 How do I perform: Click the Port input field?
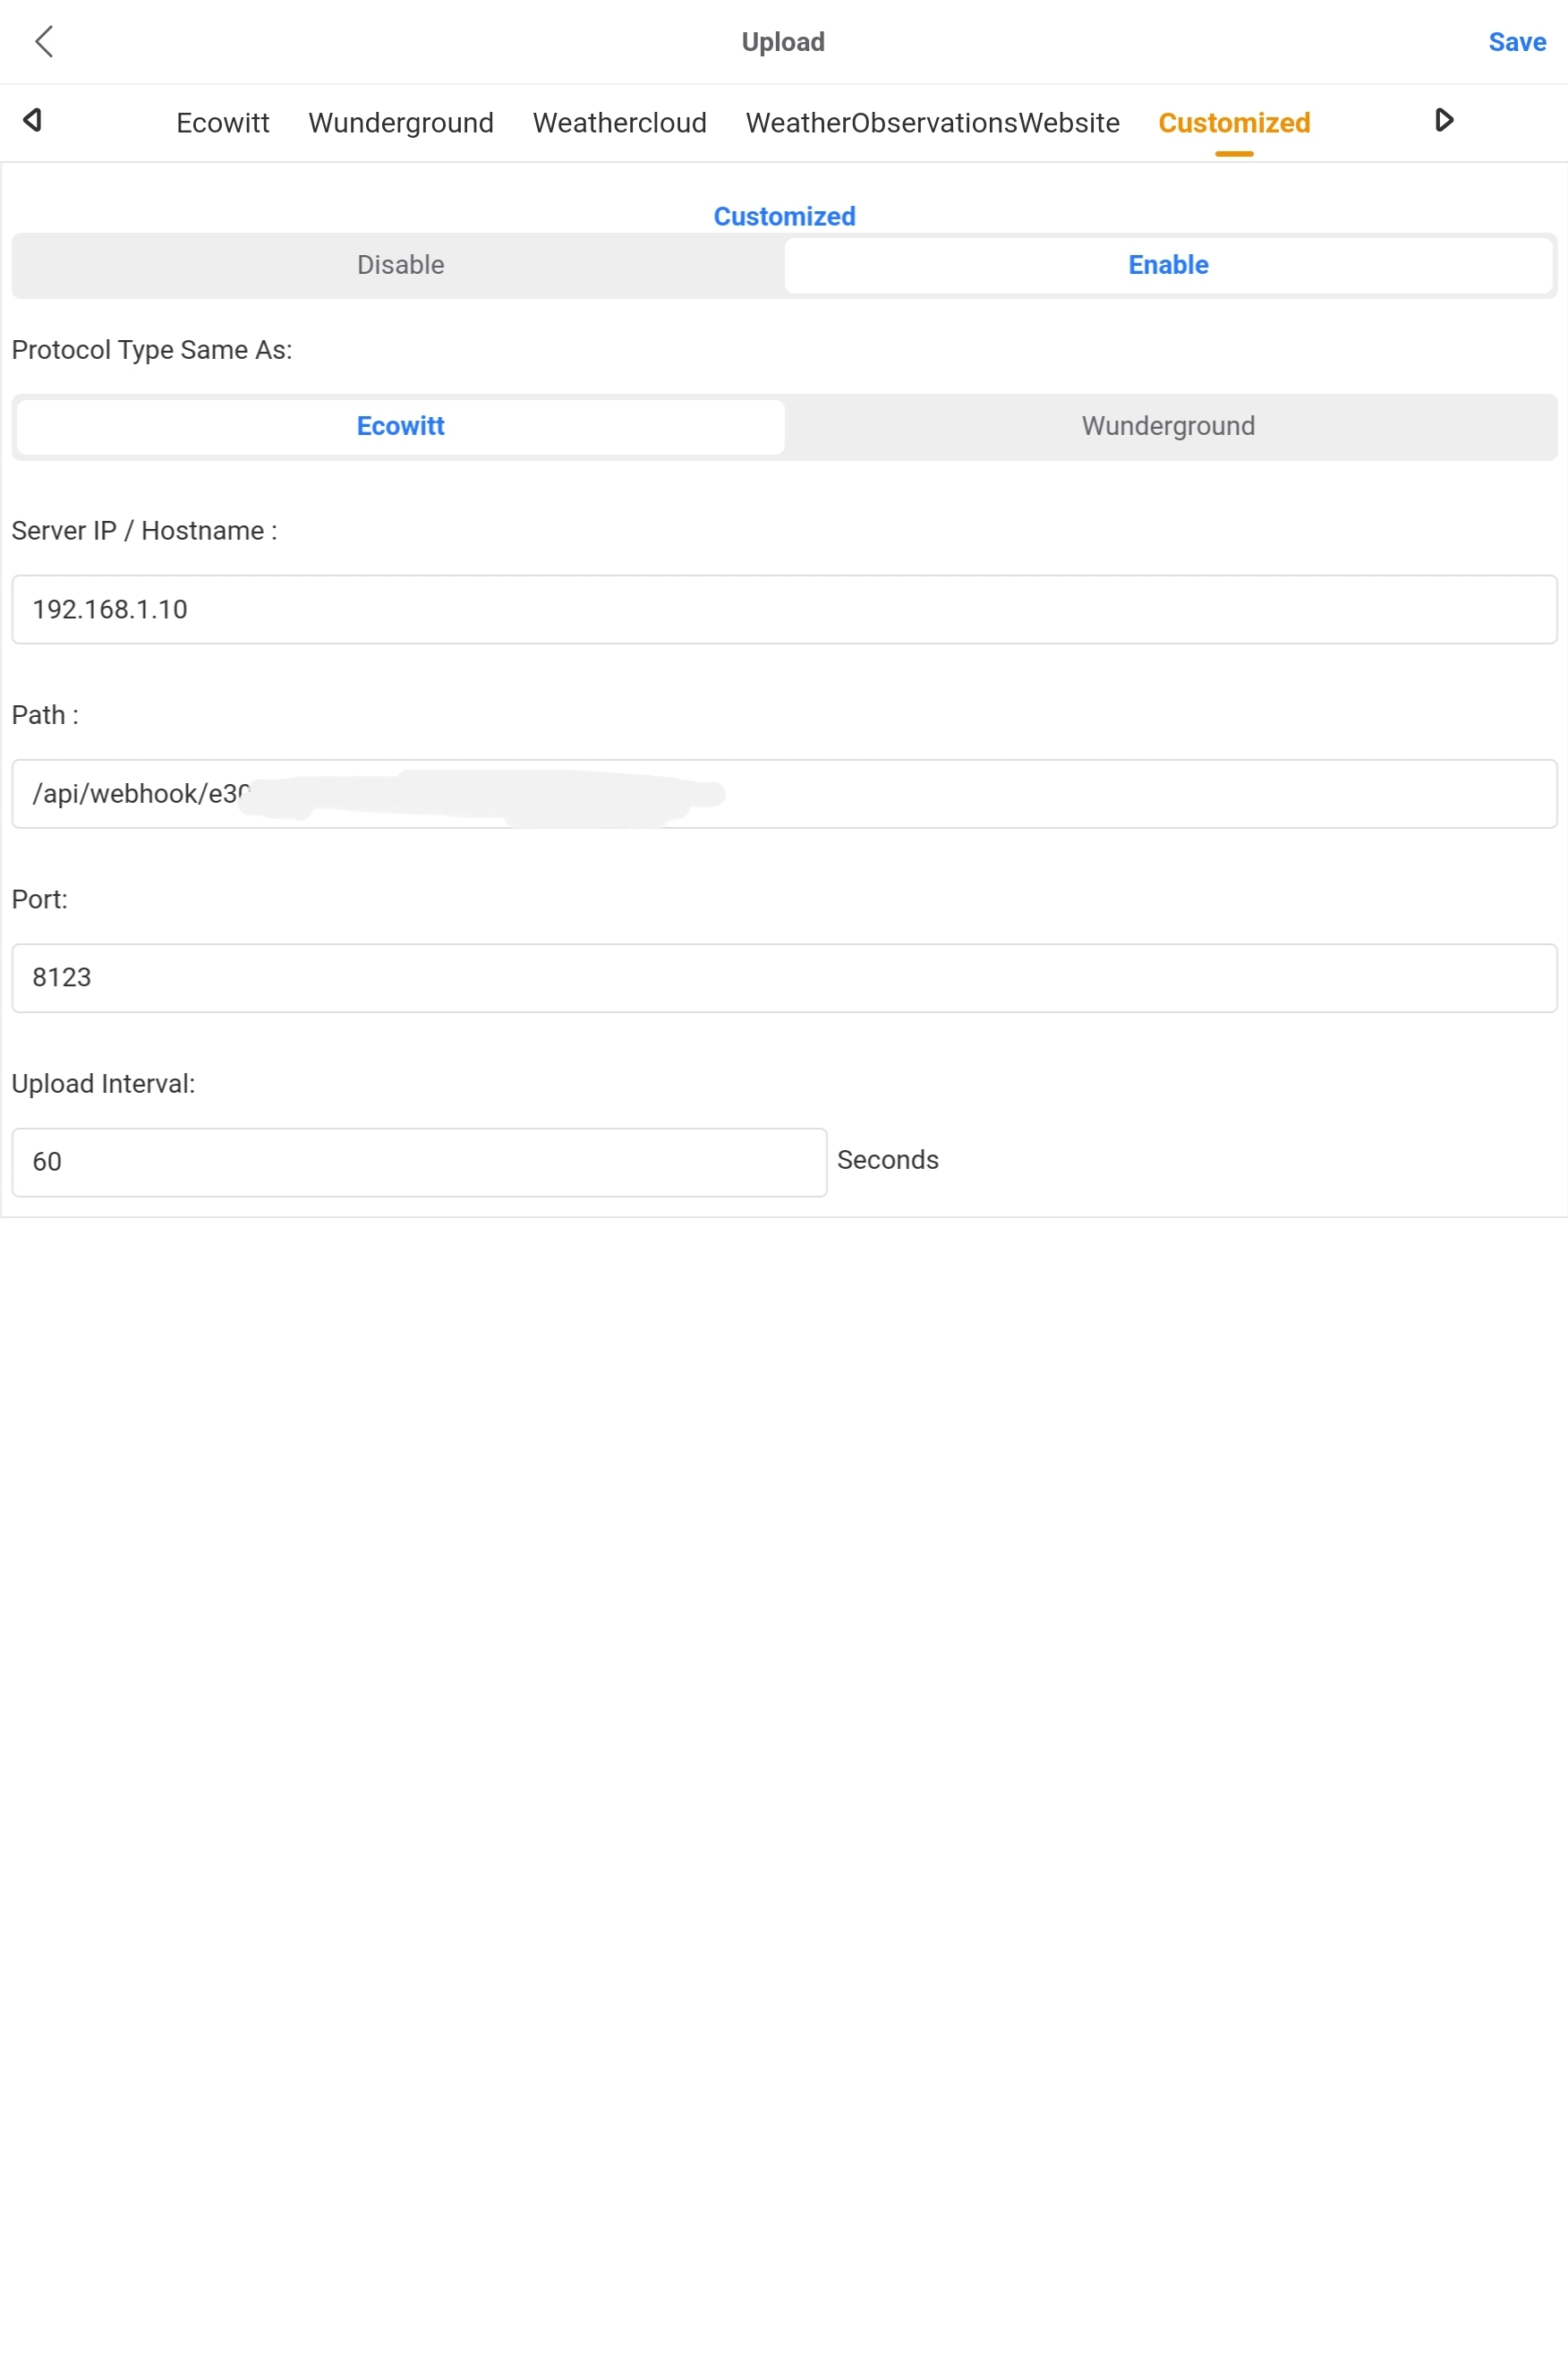(x=784, y=978)
